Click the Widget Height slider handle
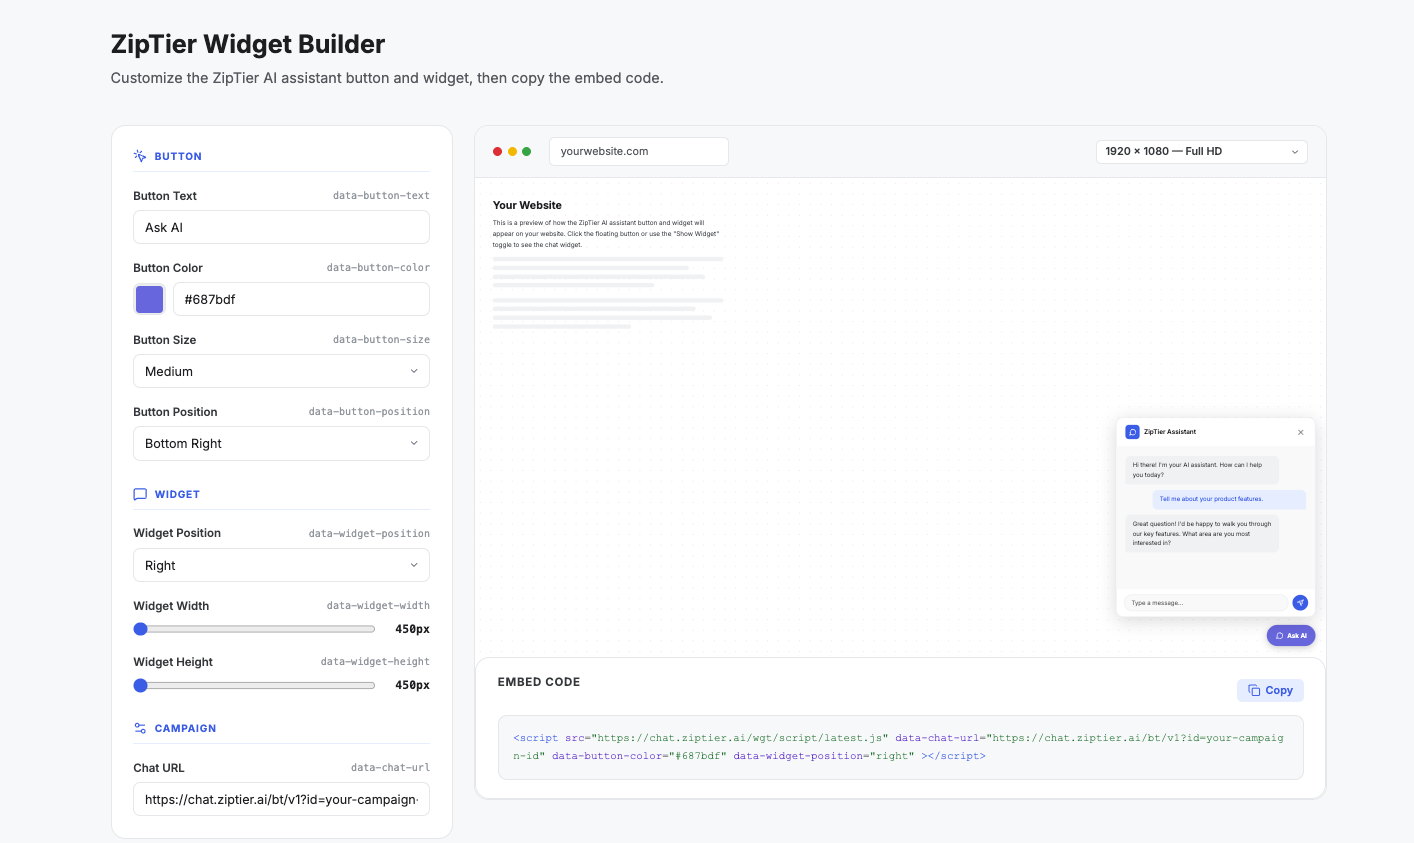The image size is (1414, 843). [141, 685]
